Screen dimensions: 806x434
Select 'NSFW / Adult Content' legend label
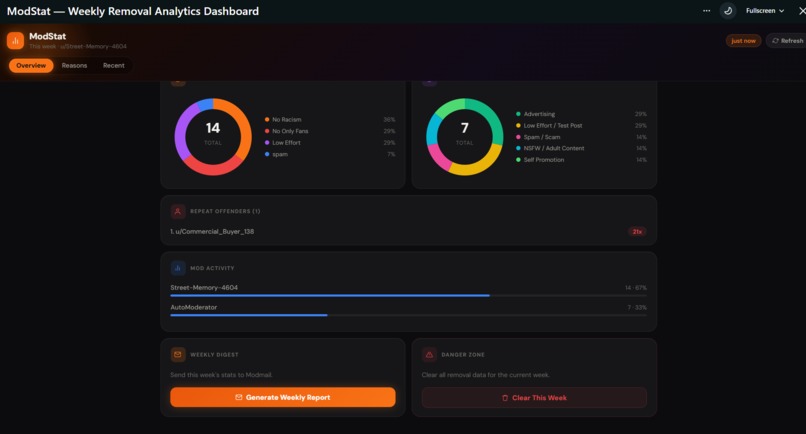click(x=554, y=148)
